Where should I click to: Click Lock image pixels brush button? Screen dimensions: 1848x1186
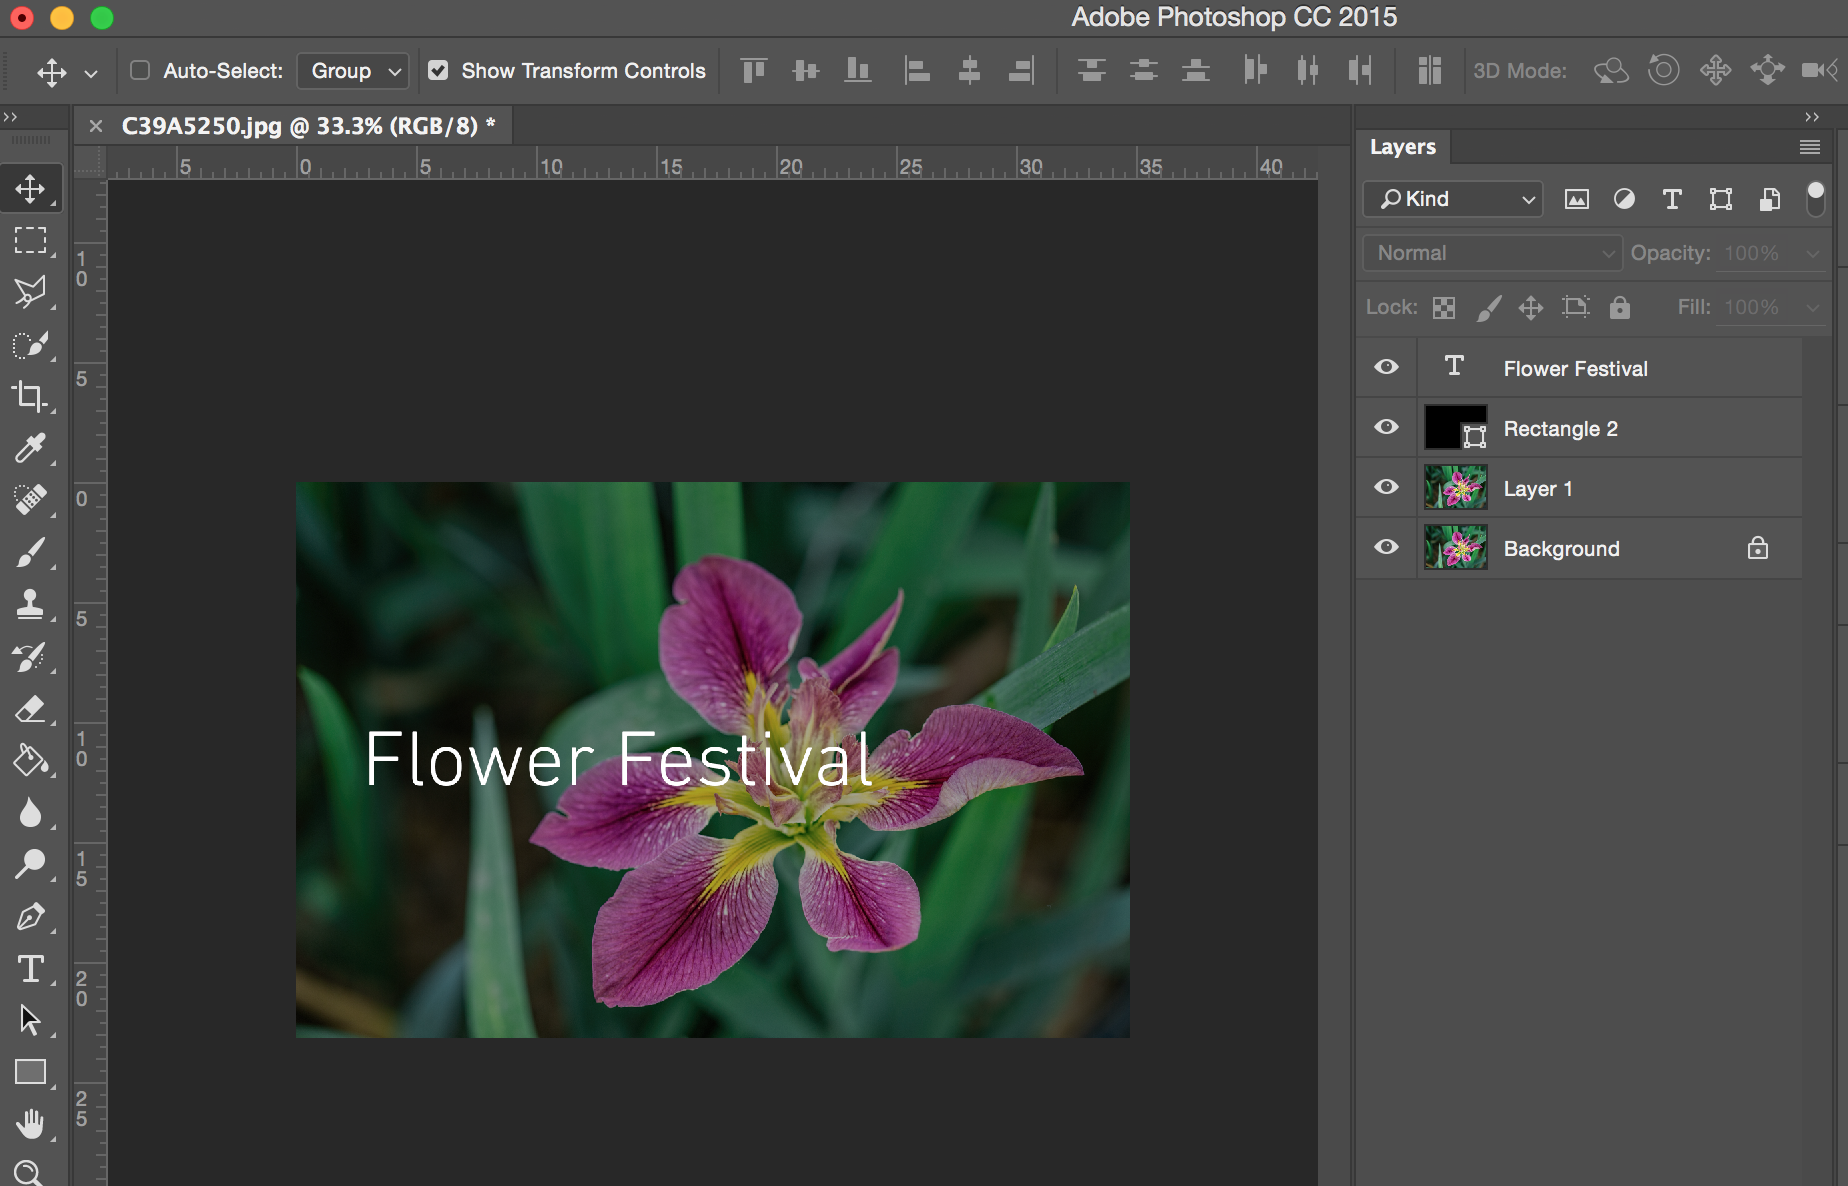click(1489, 308)
